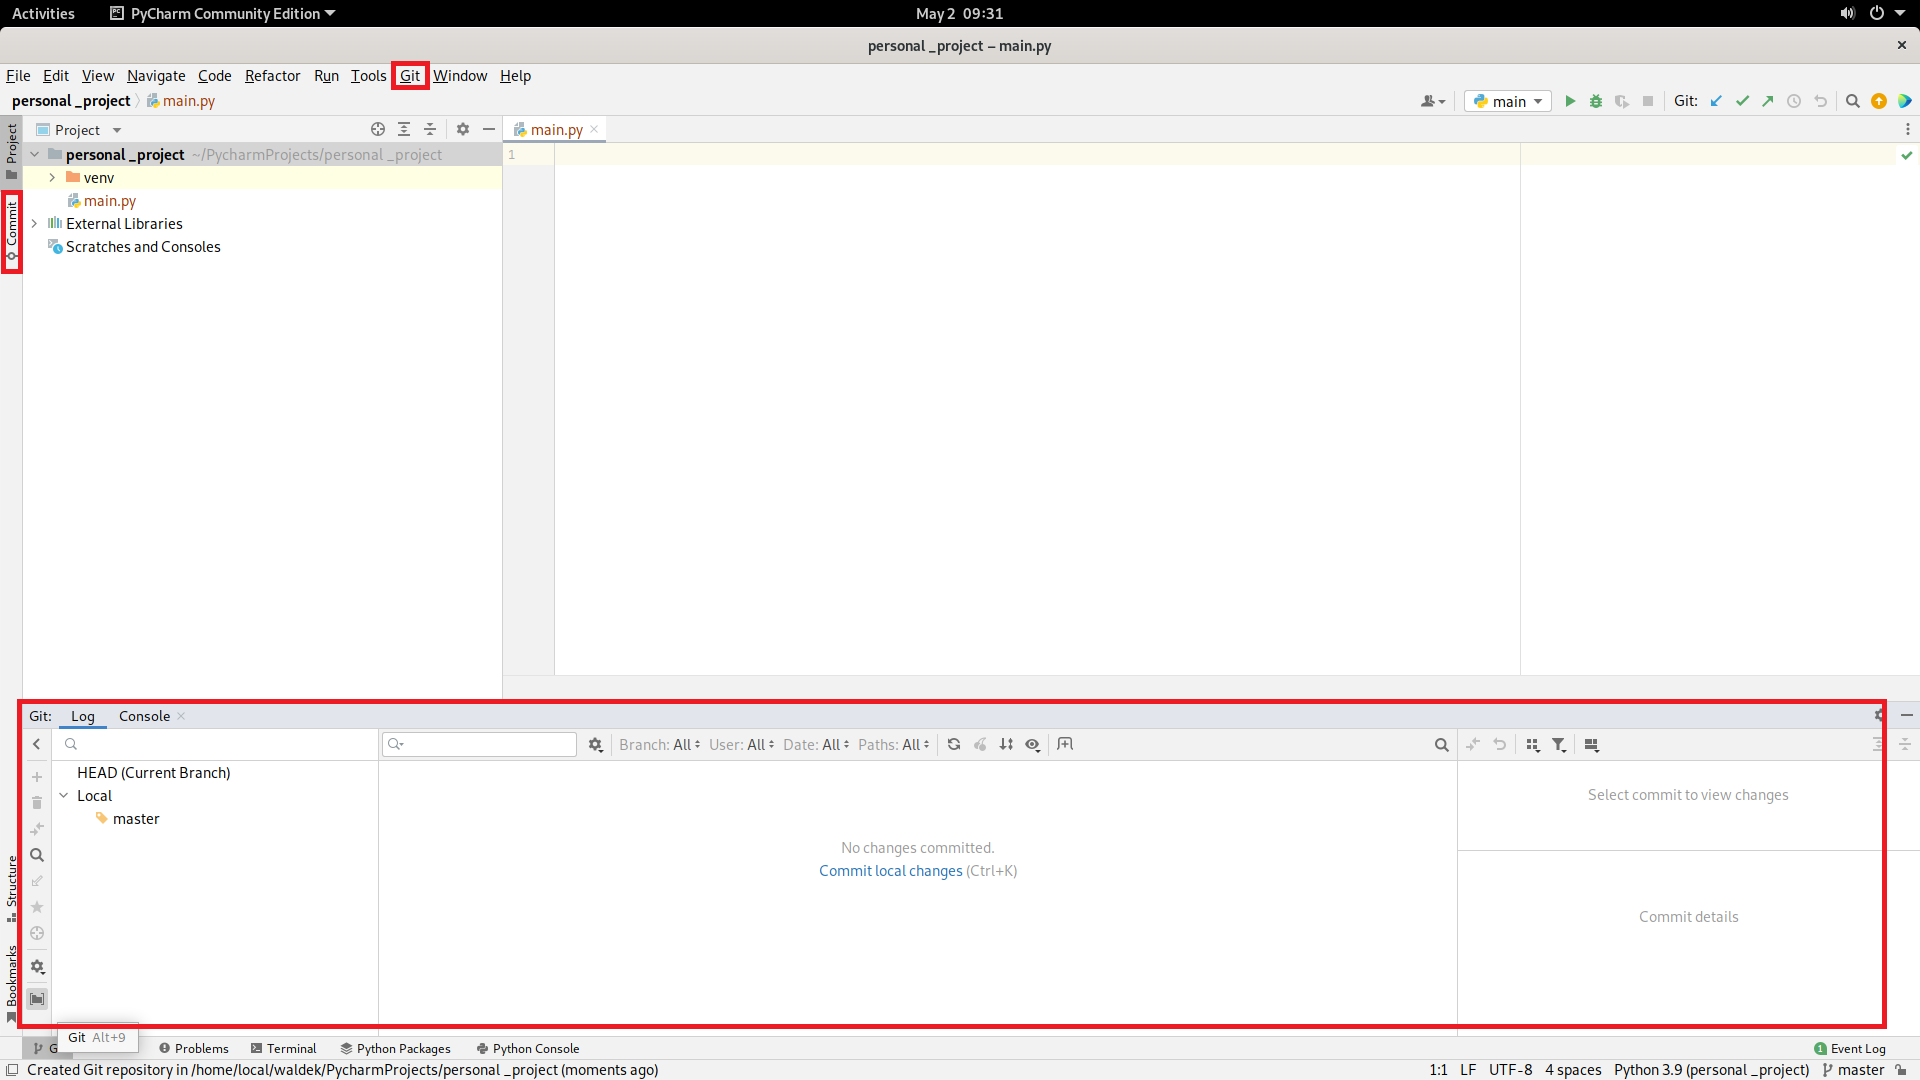Open the Navigate menu
Viewport: 1920px width, 1080px height.
156,75
